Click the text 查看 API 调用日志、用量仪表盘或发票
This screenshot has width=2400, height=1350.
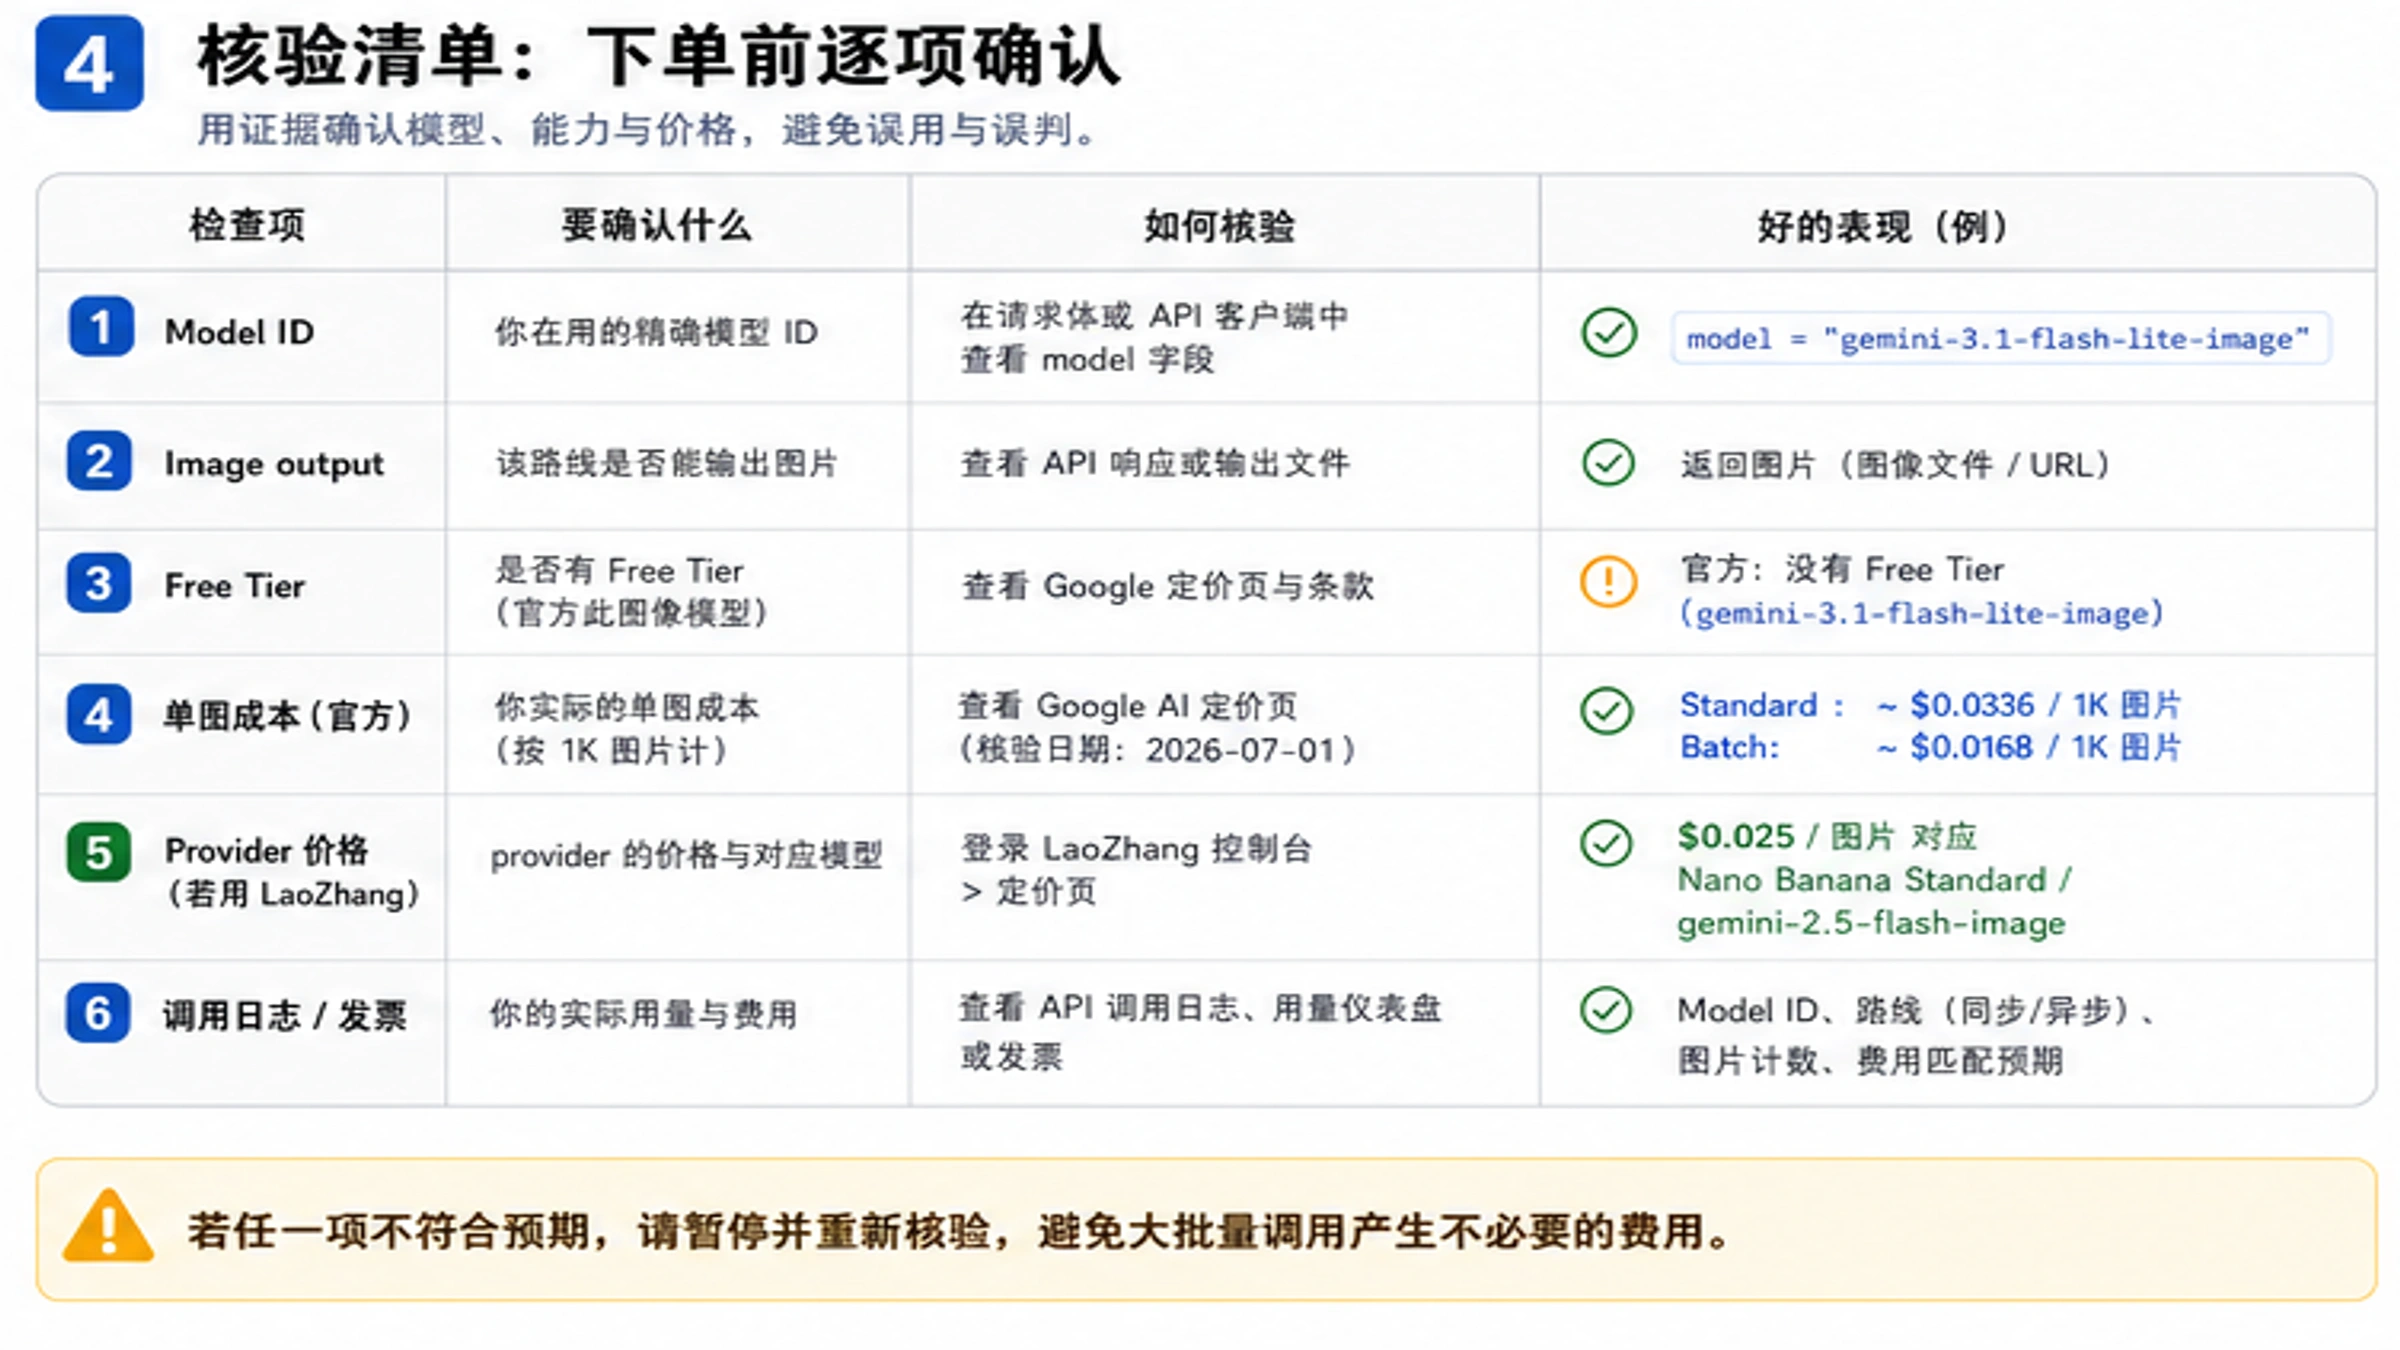tap(1201, 1031)
